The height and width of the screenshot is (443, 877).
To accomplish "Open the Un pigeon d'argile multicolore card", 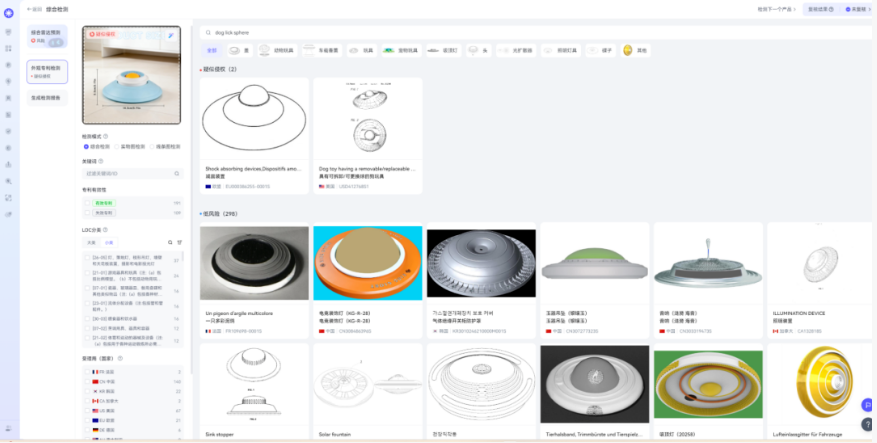I will pos(254,280).
